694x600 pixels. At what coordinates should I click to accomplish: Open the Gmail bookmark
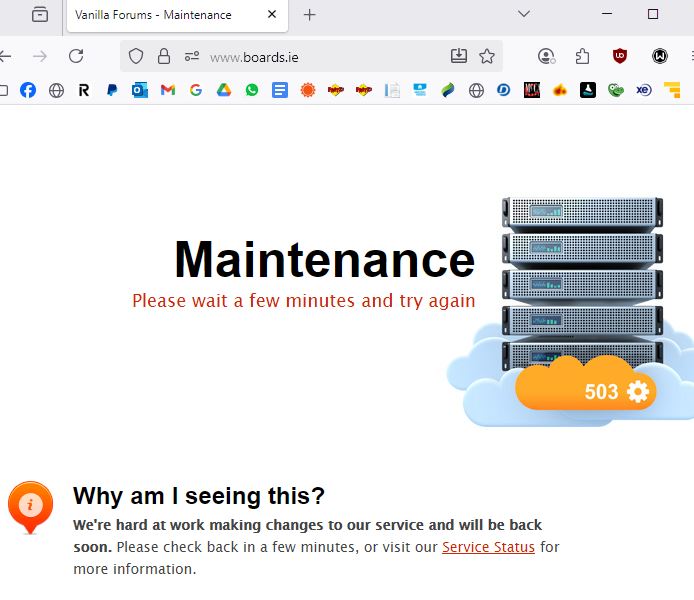[x=168, y=90]
